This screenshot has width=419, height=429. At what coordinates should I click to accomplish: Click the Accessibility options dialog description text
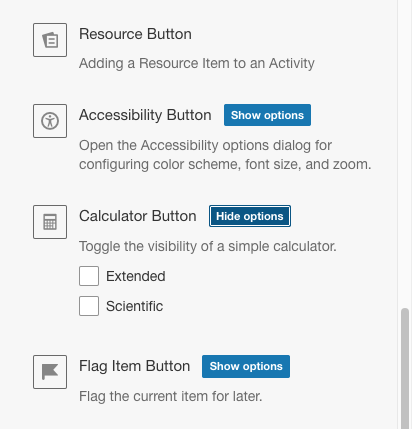coord(225,155)
